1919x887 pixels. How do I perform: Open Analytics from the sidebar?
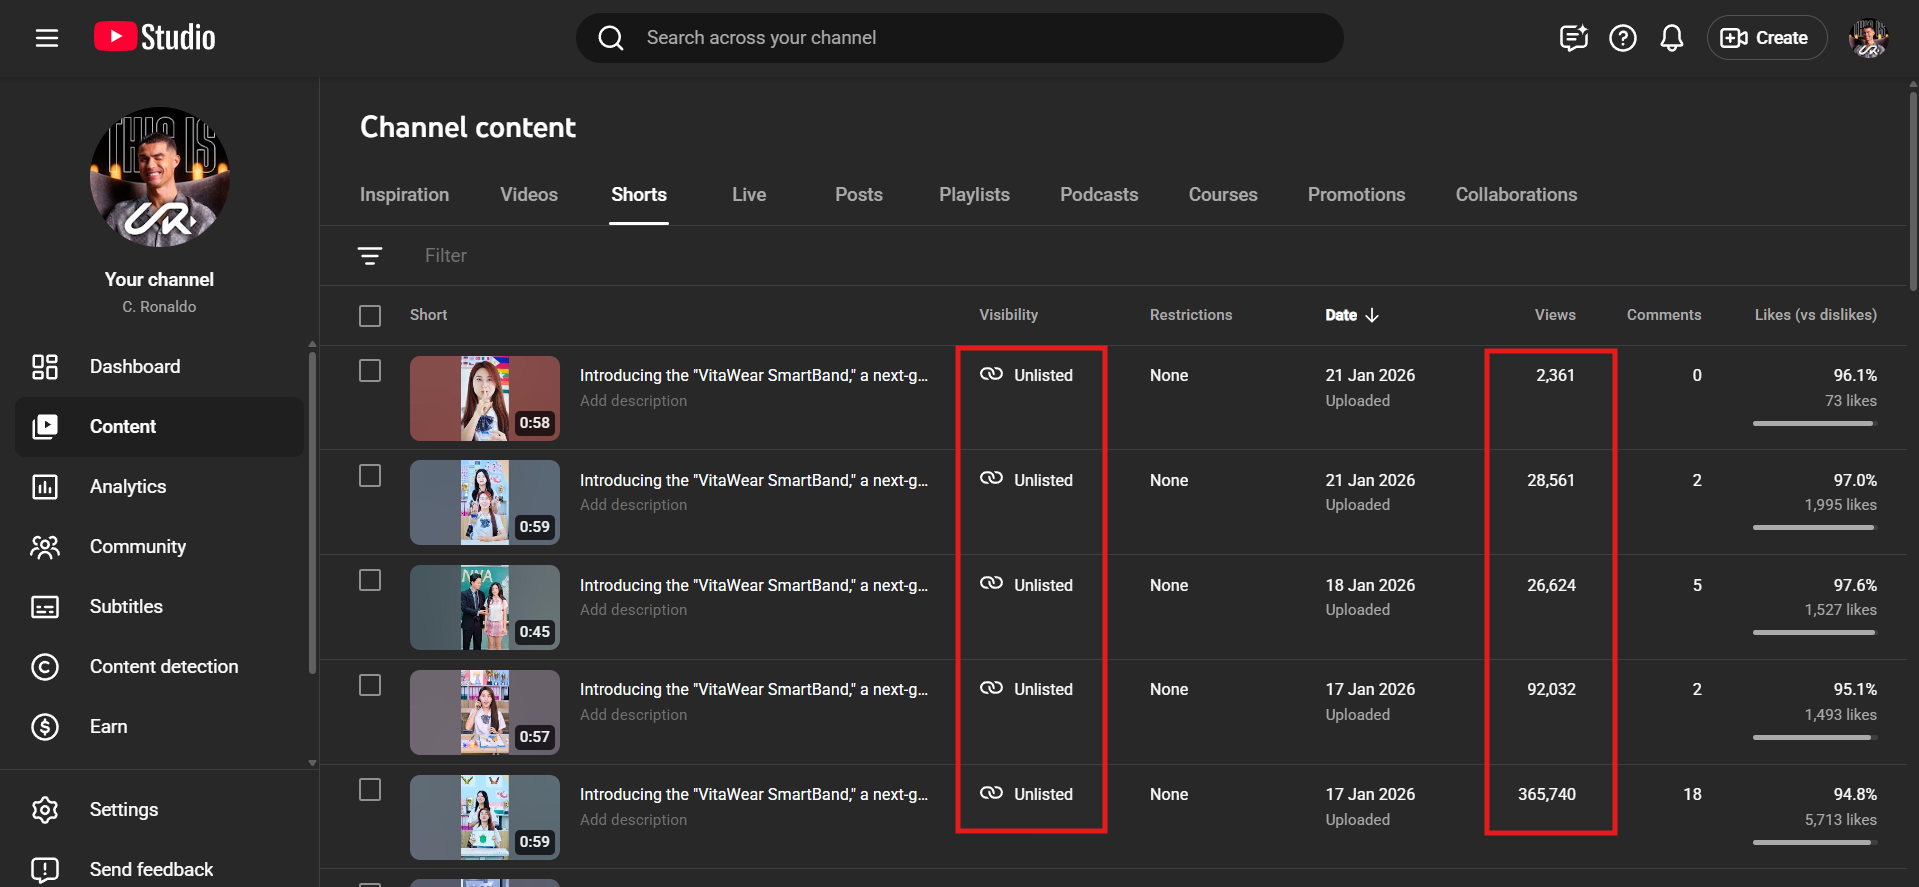[128, 487]
